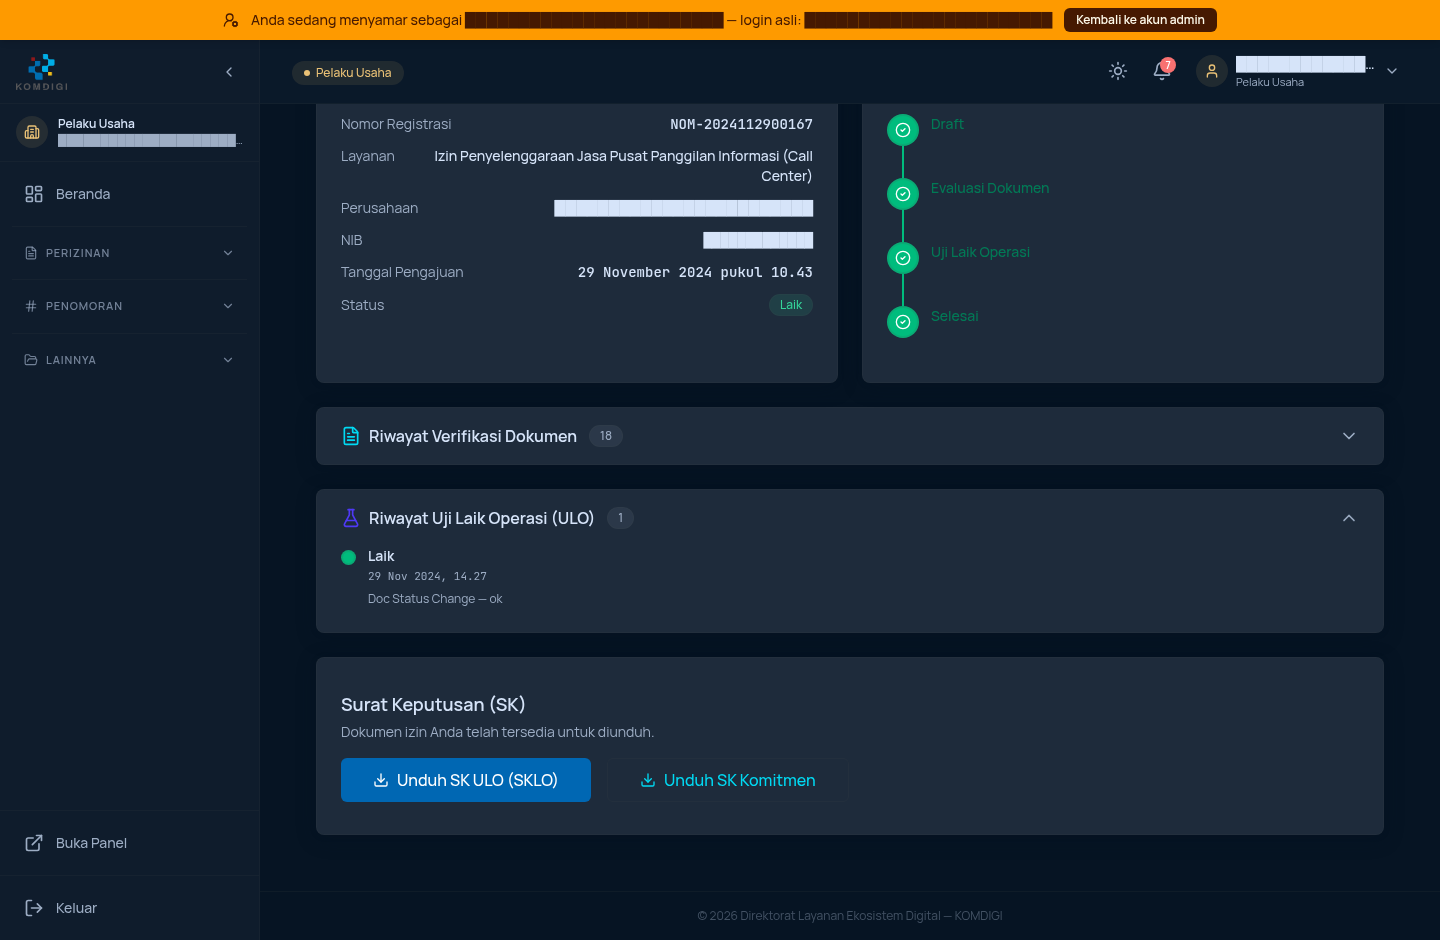This screenshot has height=940, width=1440.
Task: Click the ULO flask icon
Action: coord(351,518)
